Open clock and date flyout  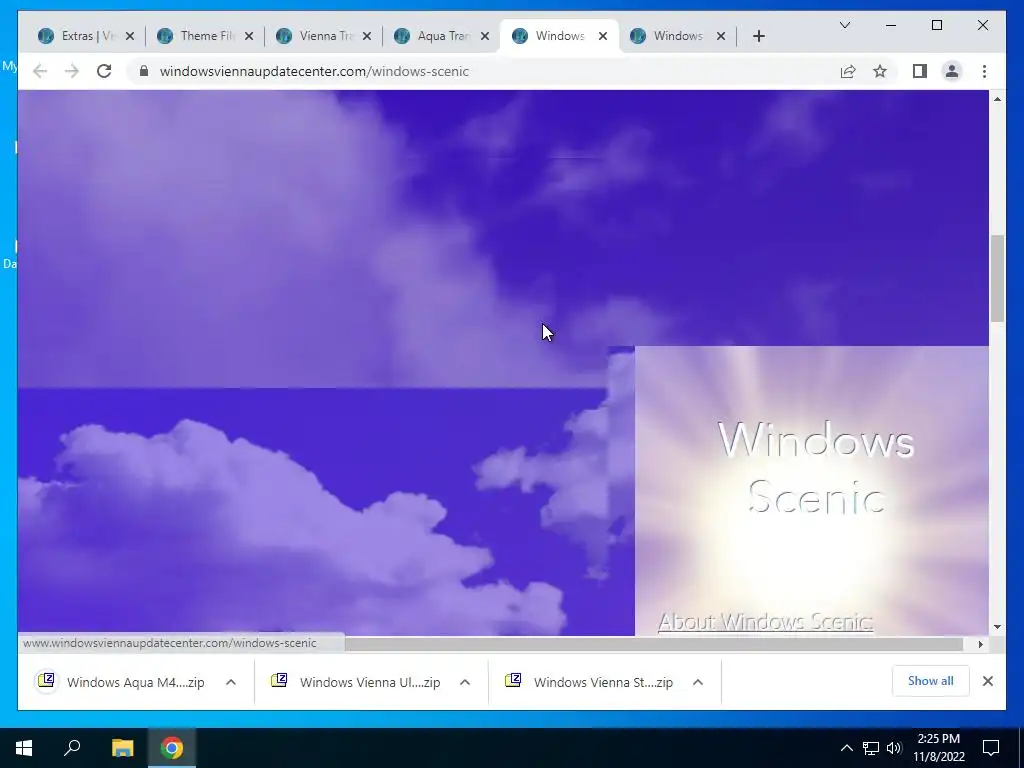point(938,748)
